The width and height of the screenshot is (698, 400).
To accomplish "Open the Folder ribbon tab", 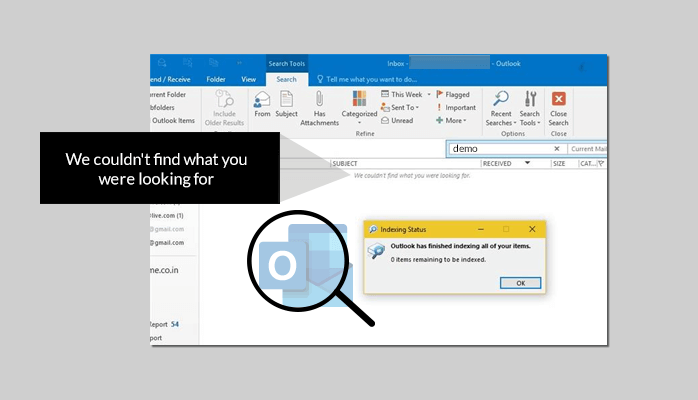I will (x=215, y=79).
